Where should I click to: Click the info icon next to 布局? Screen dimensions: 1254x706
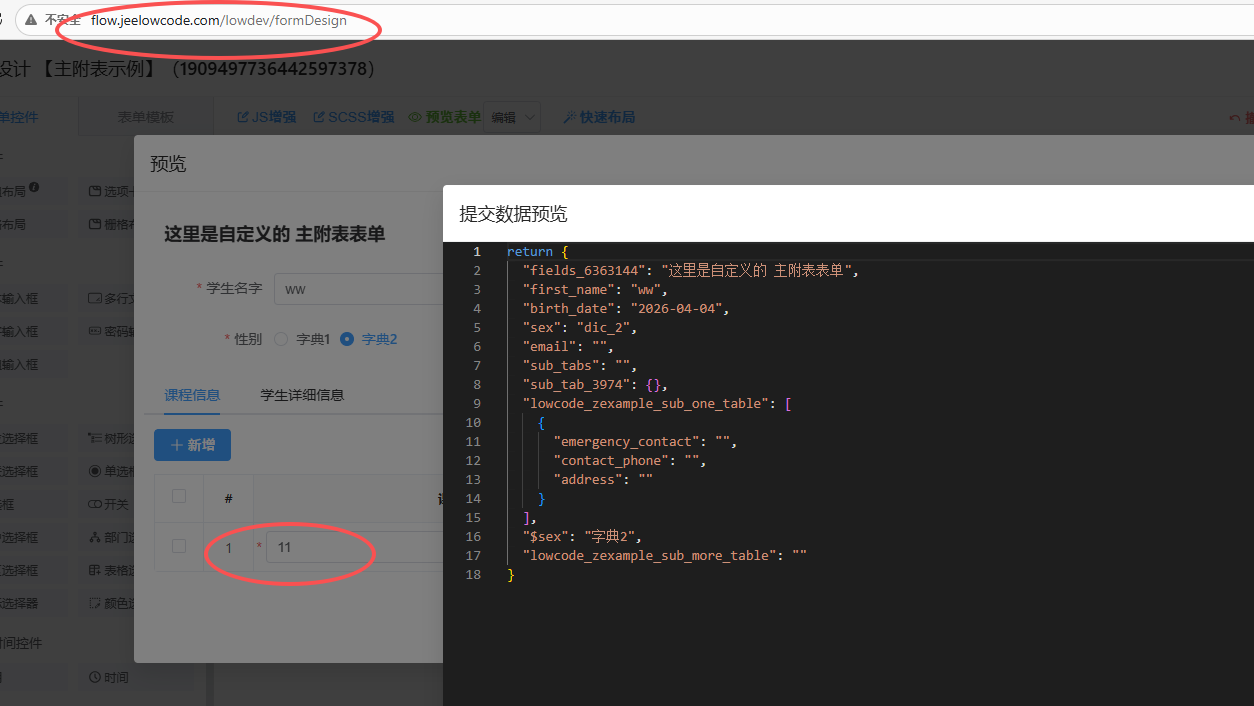tap(34, 187)
